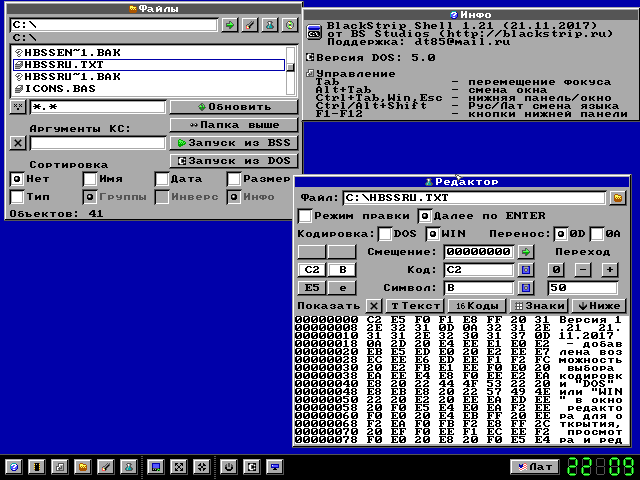Toggle the Инверс sort option
The height and width of the screenshot is (480, 640).
(162, 197)
